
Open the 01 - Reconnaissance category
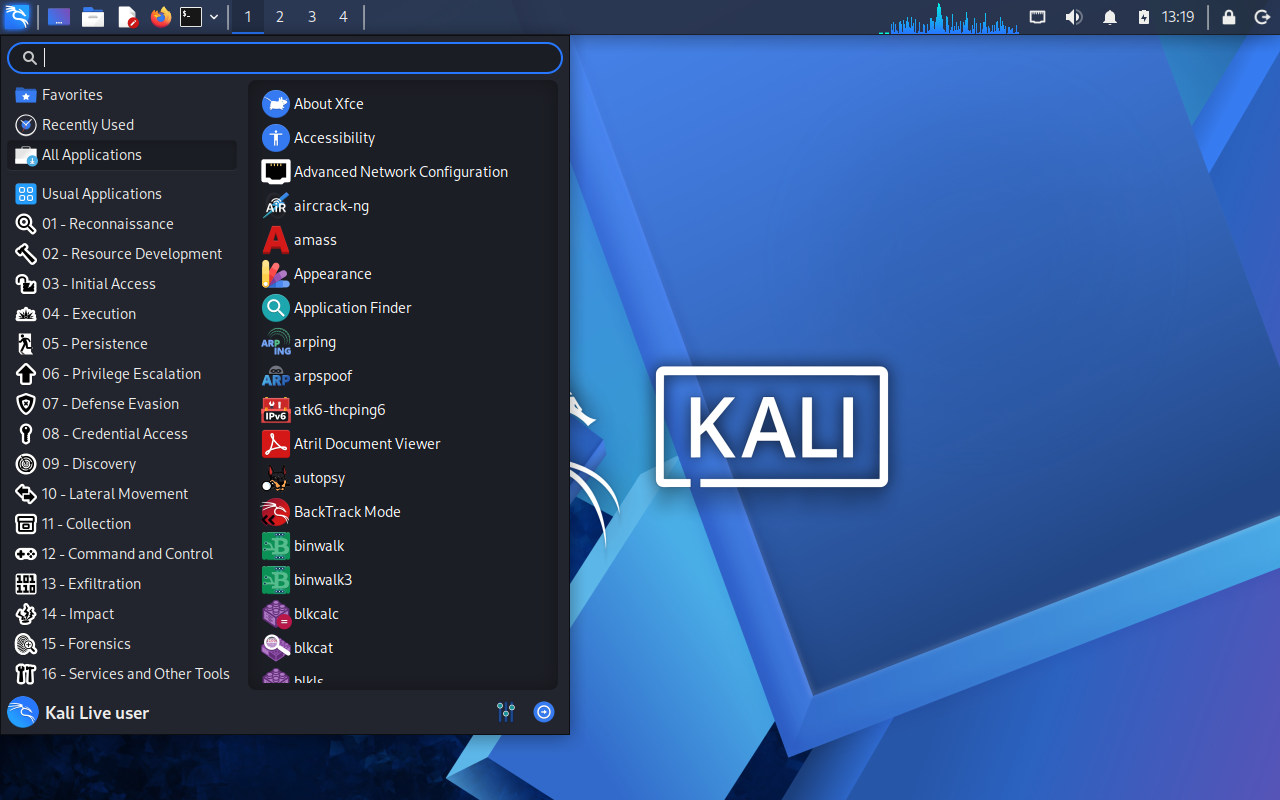point(122,224)
